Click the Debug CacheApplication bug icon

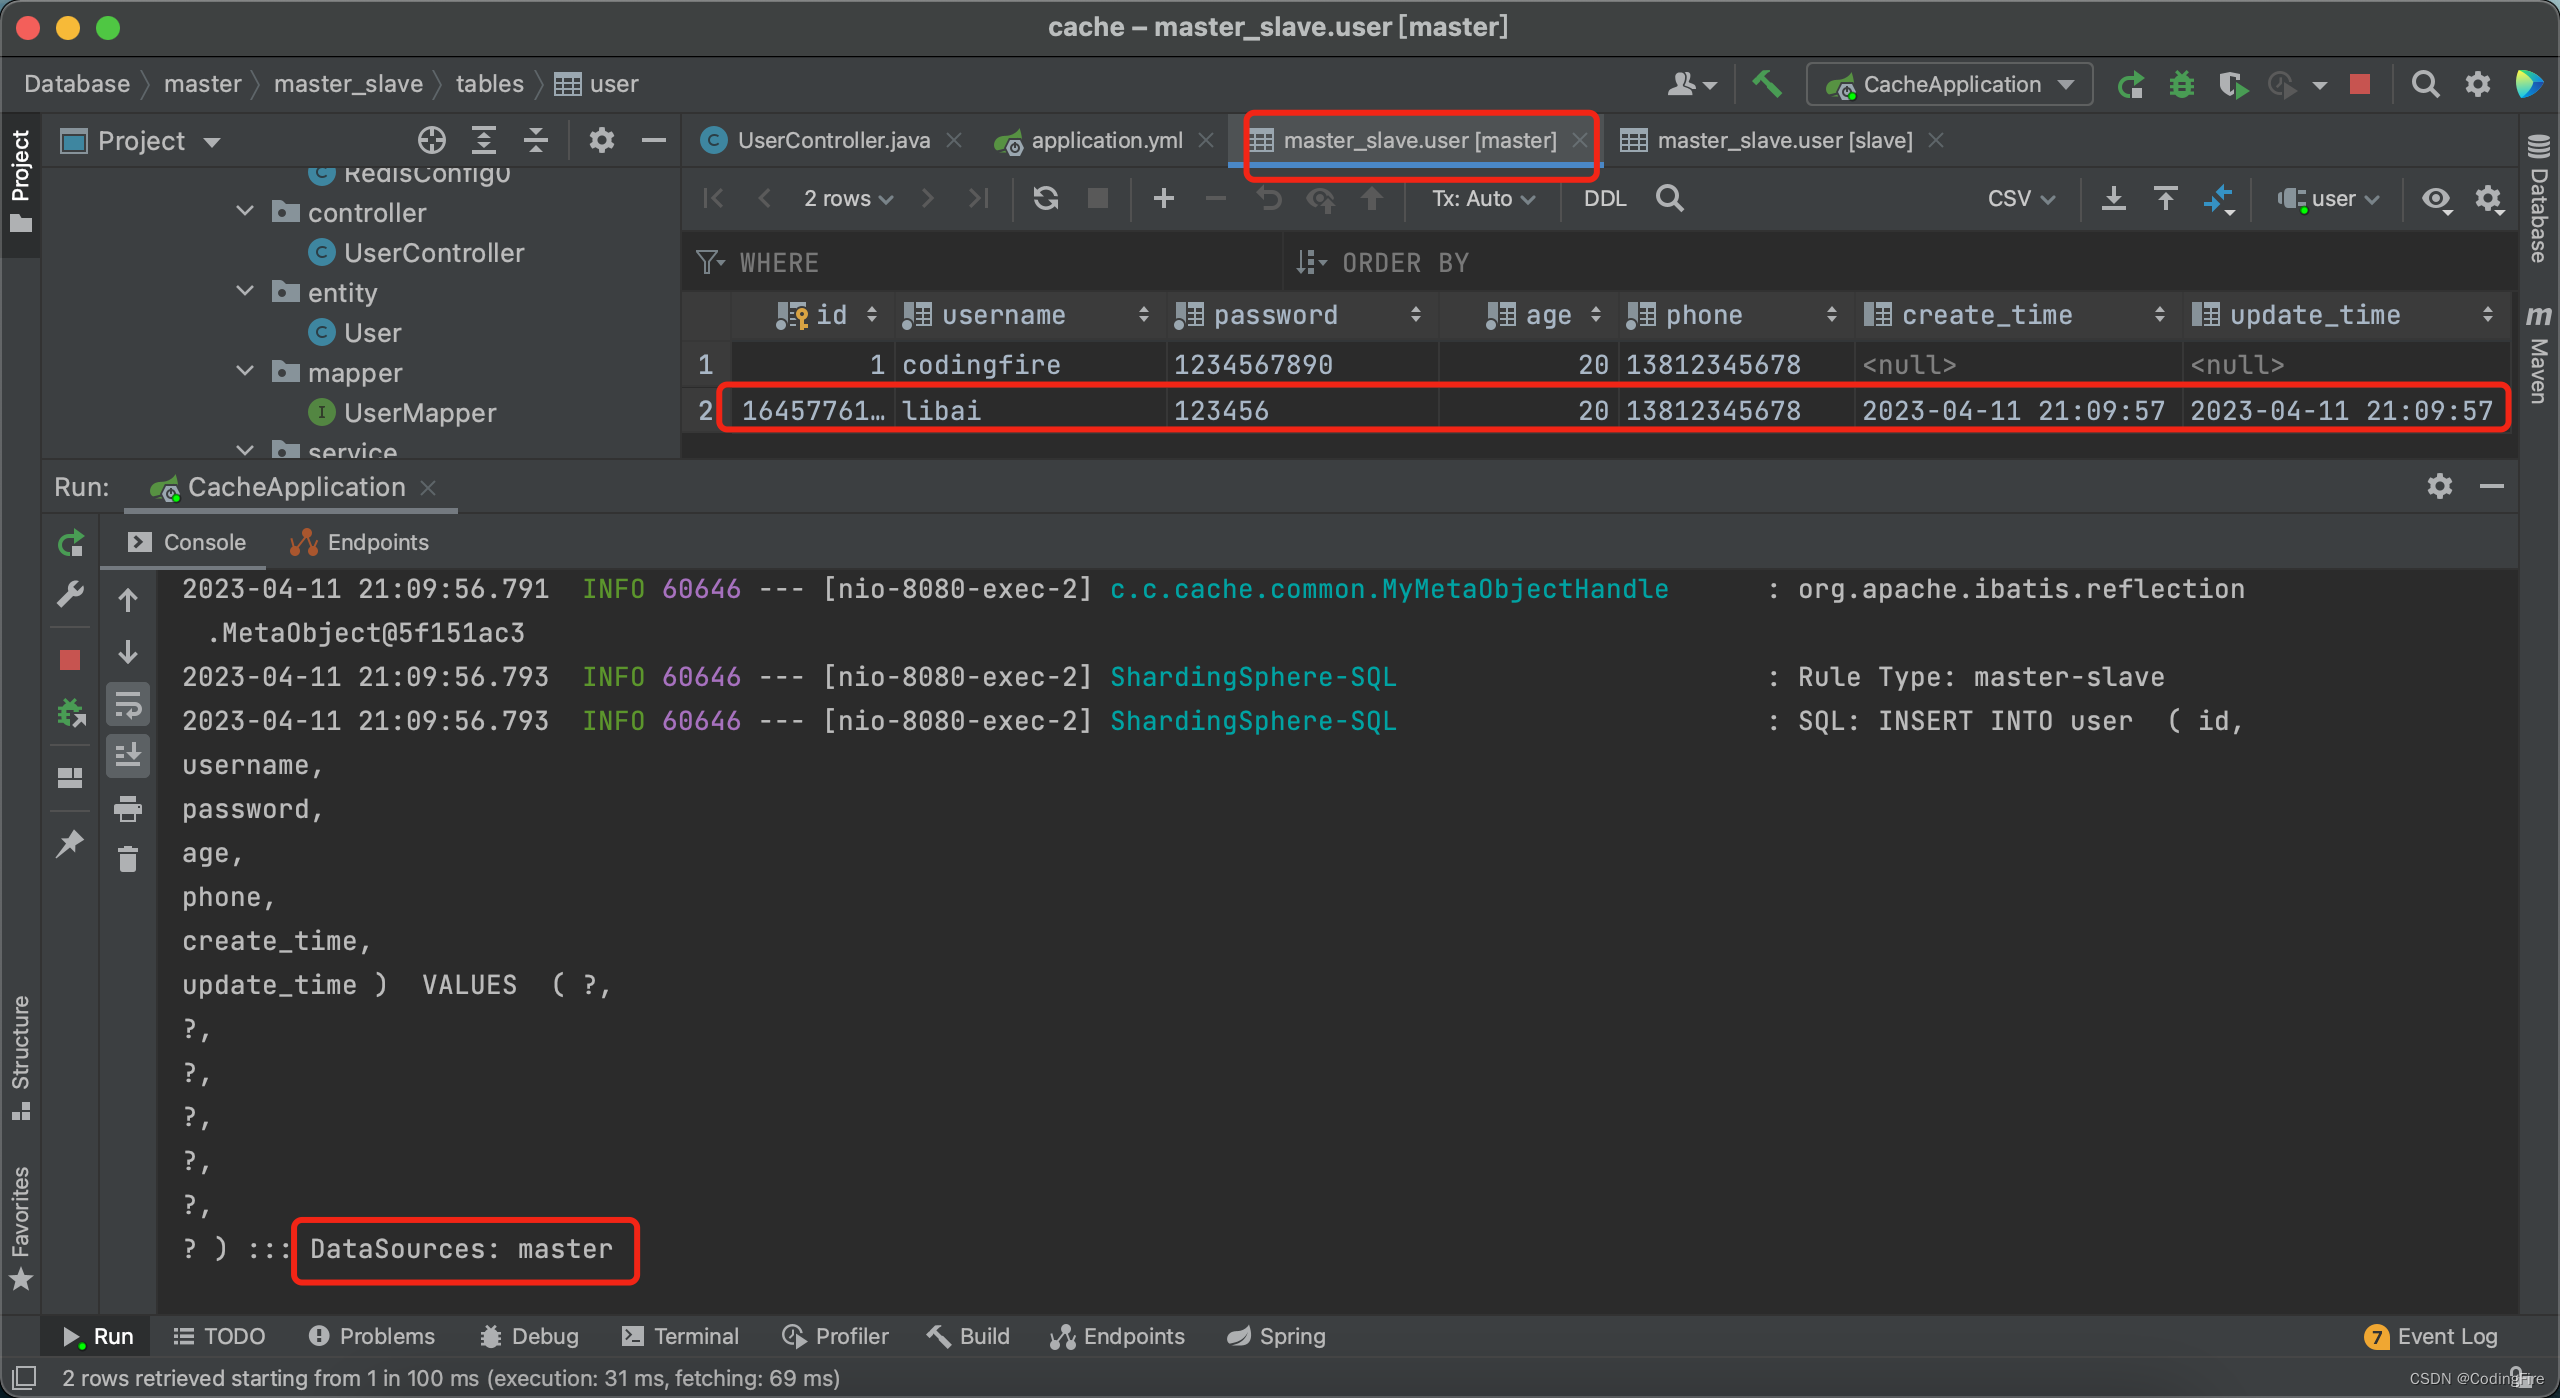2181,84
